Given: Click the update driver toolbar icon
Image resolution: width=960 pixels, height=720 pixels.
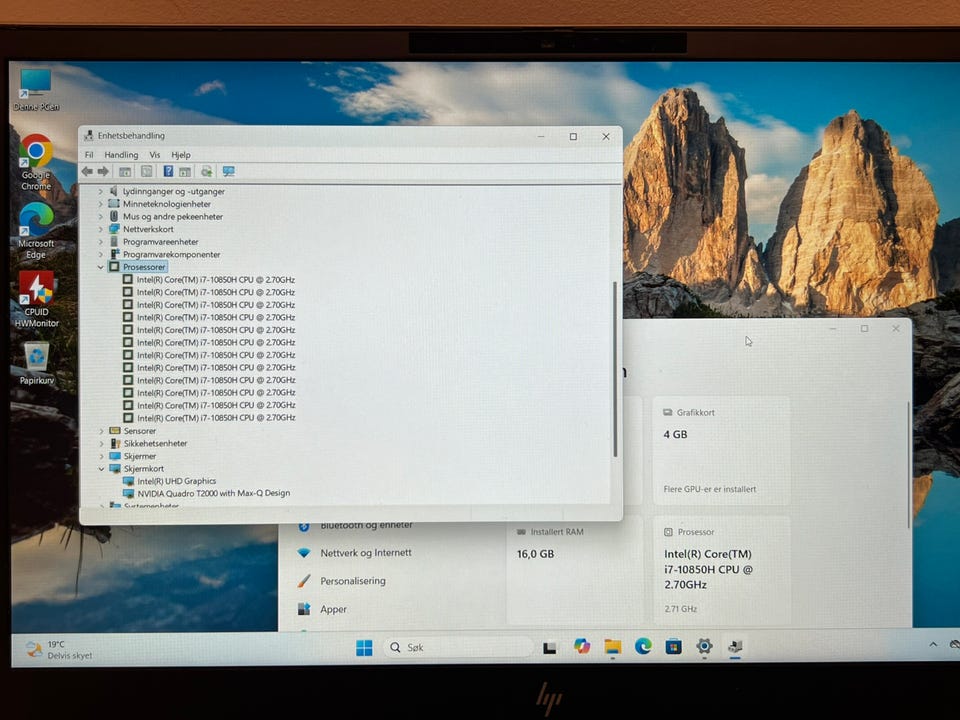Looking at the screenshot, I should (207, 171).
